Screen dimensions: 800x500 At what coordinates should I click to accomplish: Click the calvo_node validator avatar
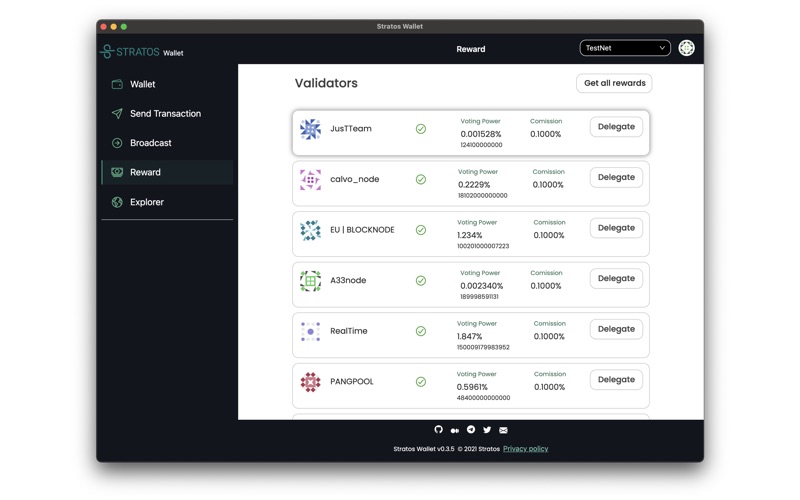(x=310, y=180)
